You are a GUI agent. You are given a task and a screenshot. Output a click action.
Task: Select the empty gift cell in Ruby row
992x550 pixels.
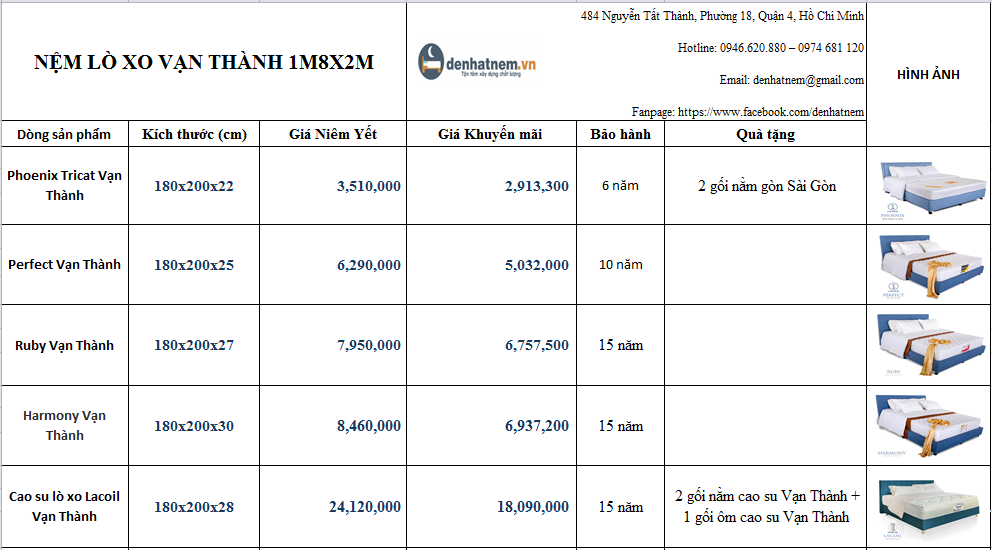(766, 345)
